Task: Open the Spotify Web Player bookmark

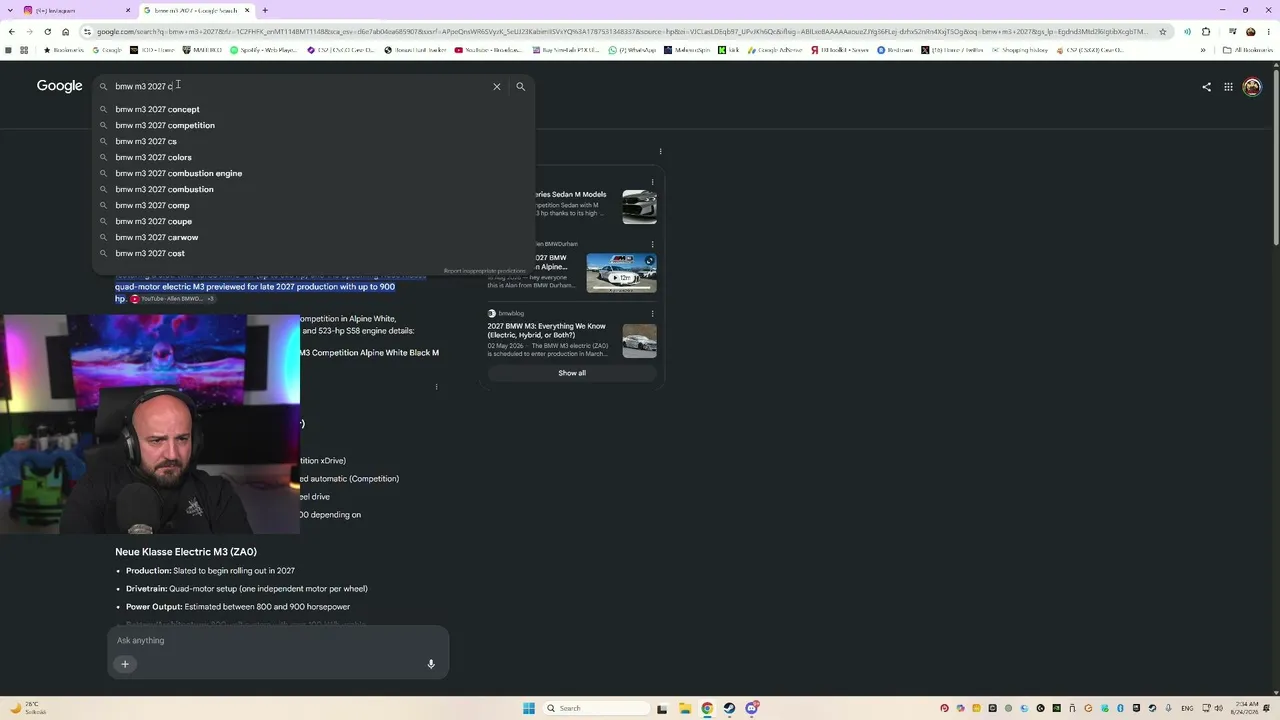Action: point(264,50)
